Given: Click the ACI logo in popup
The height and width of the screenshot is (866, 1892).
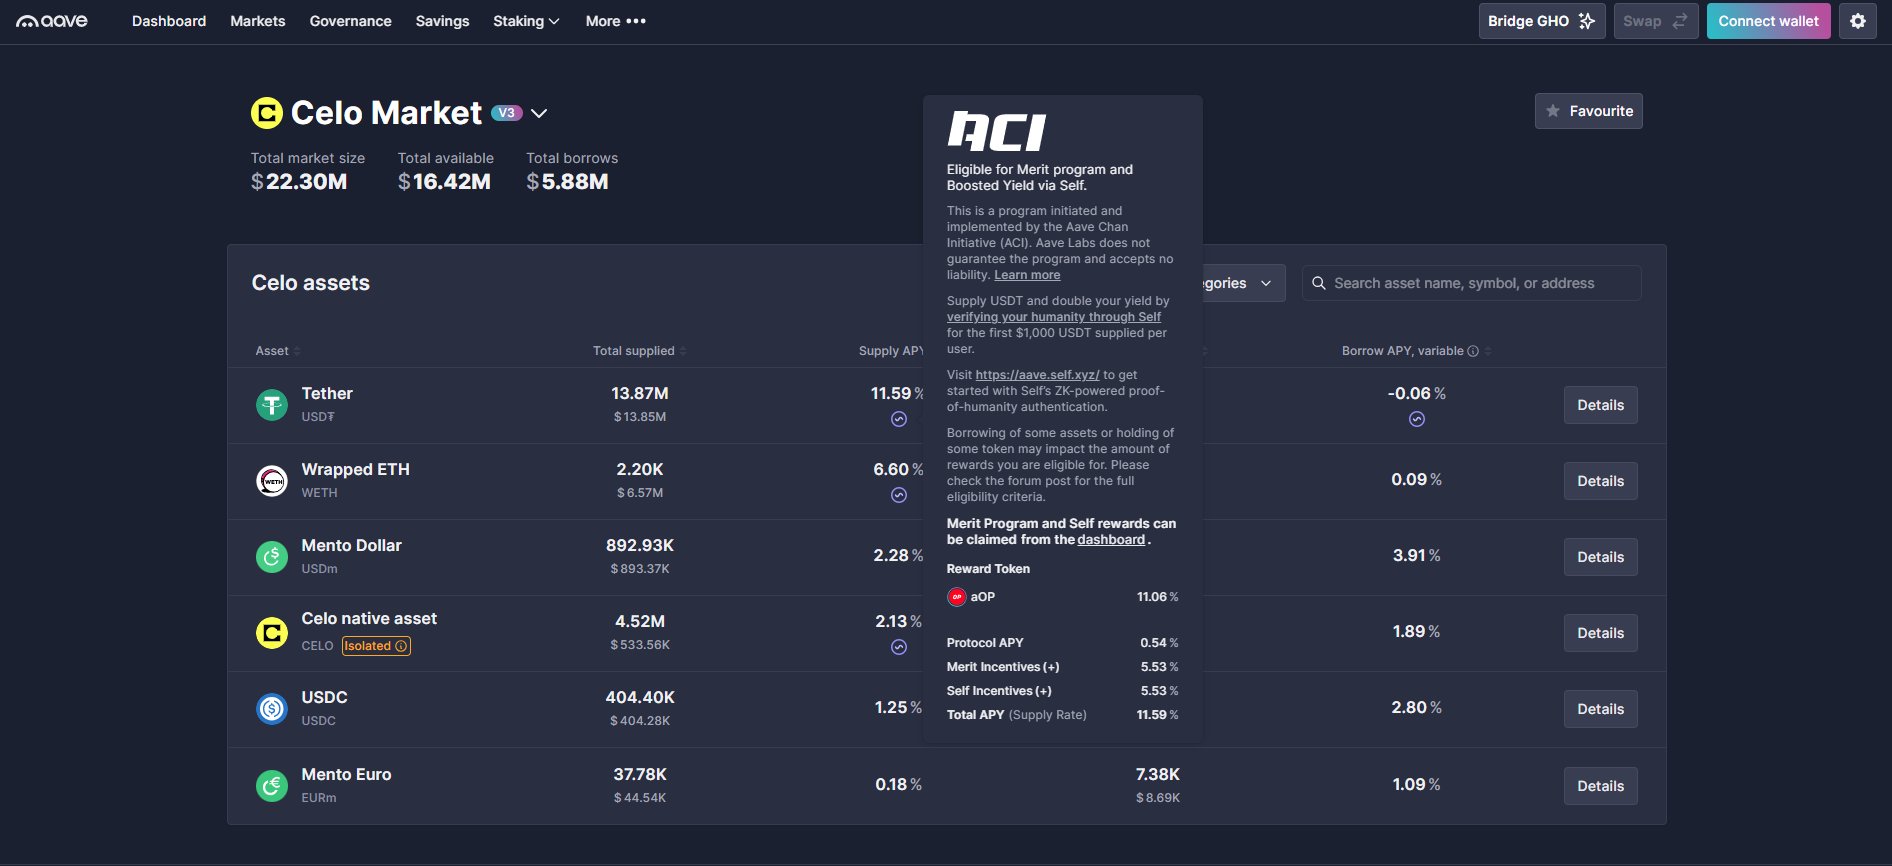Looking at the screenshot, I should click(996, 131).
